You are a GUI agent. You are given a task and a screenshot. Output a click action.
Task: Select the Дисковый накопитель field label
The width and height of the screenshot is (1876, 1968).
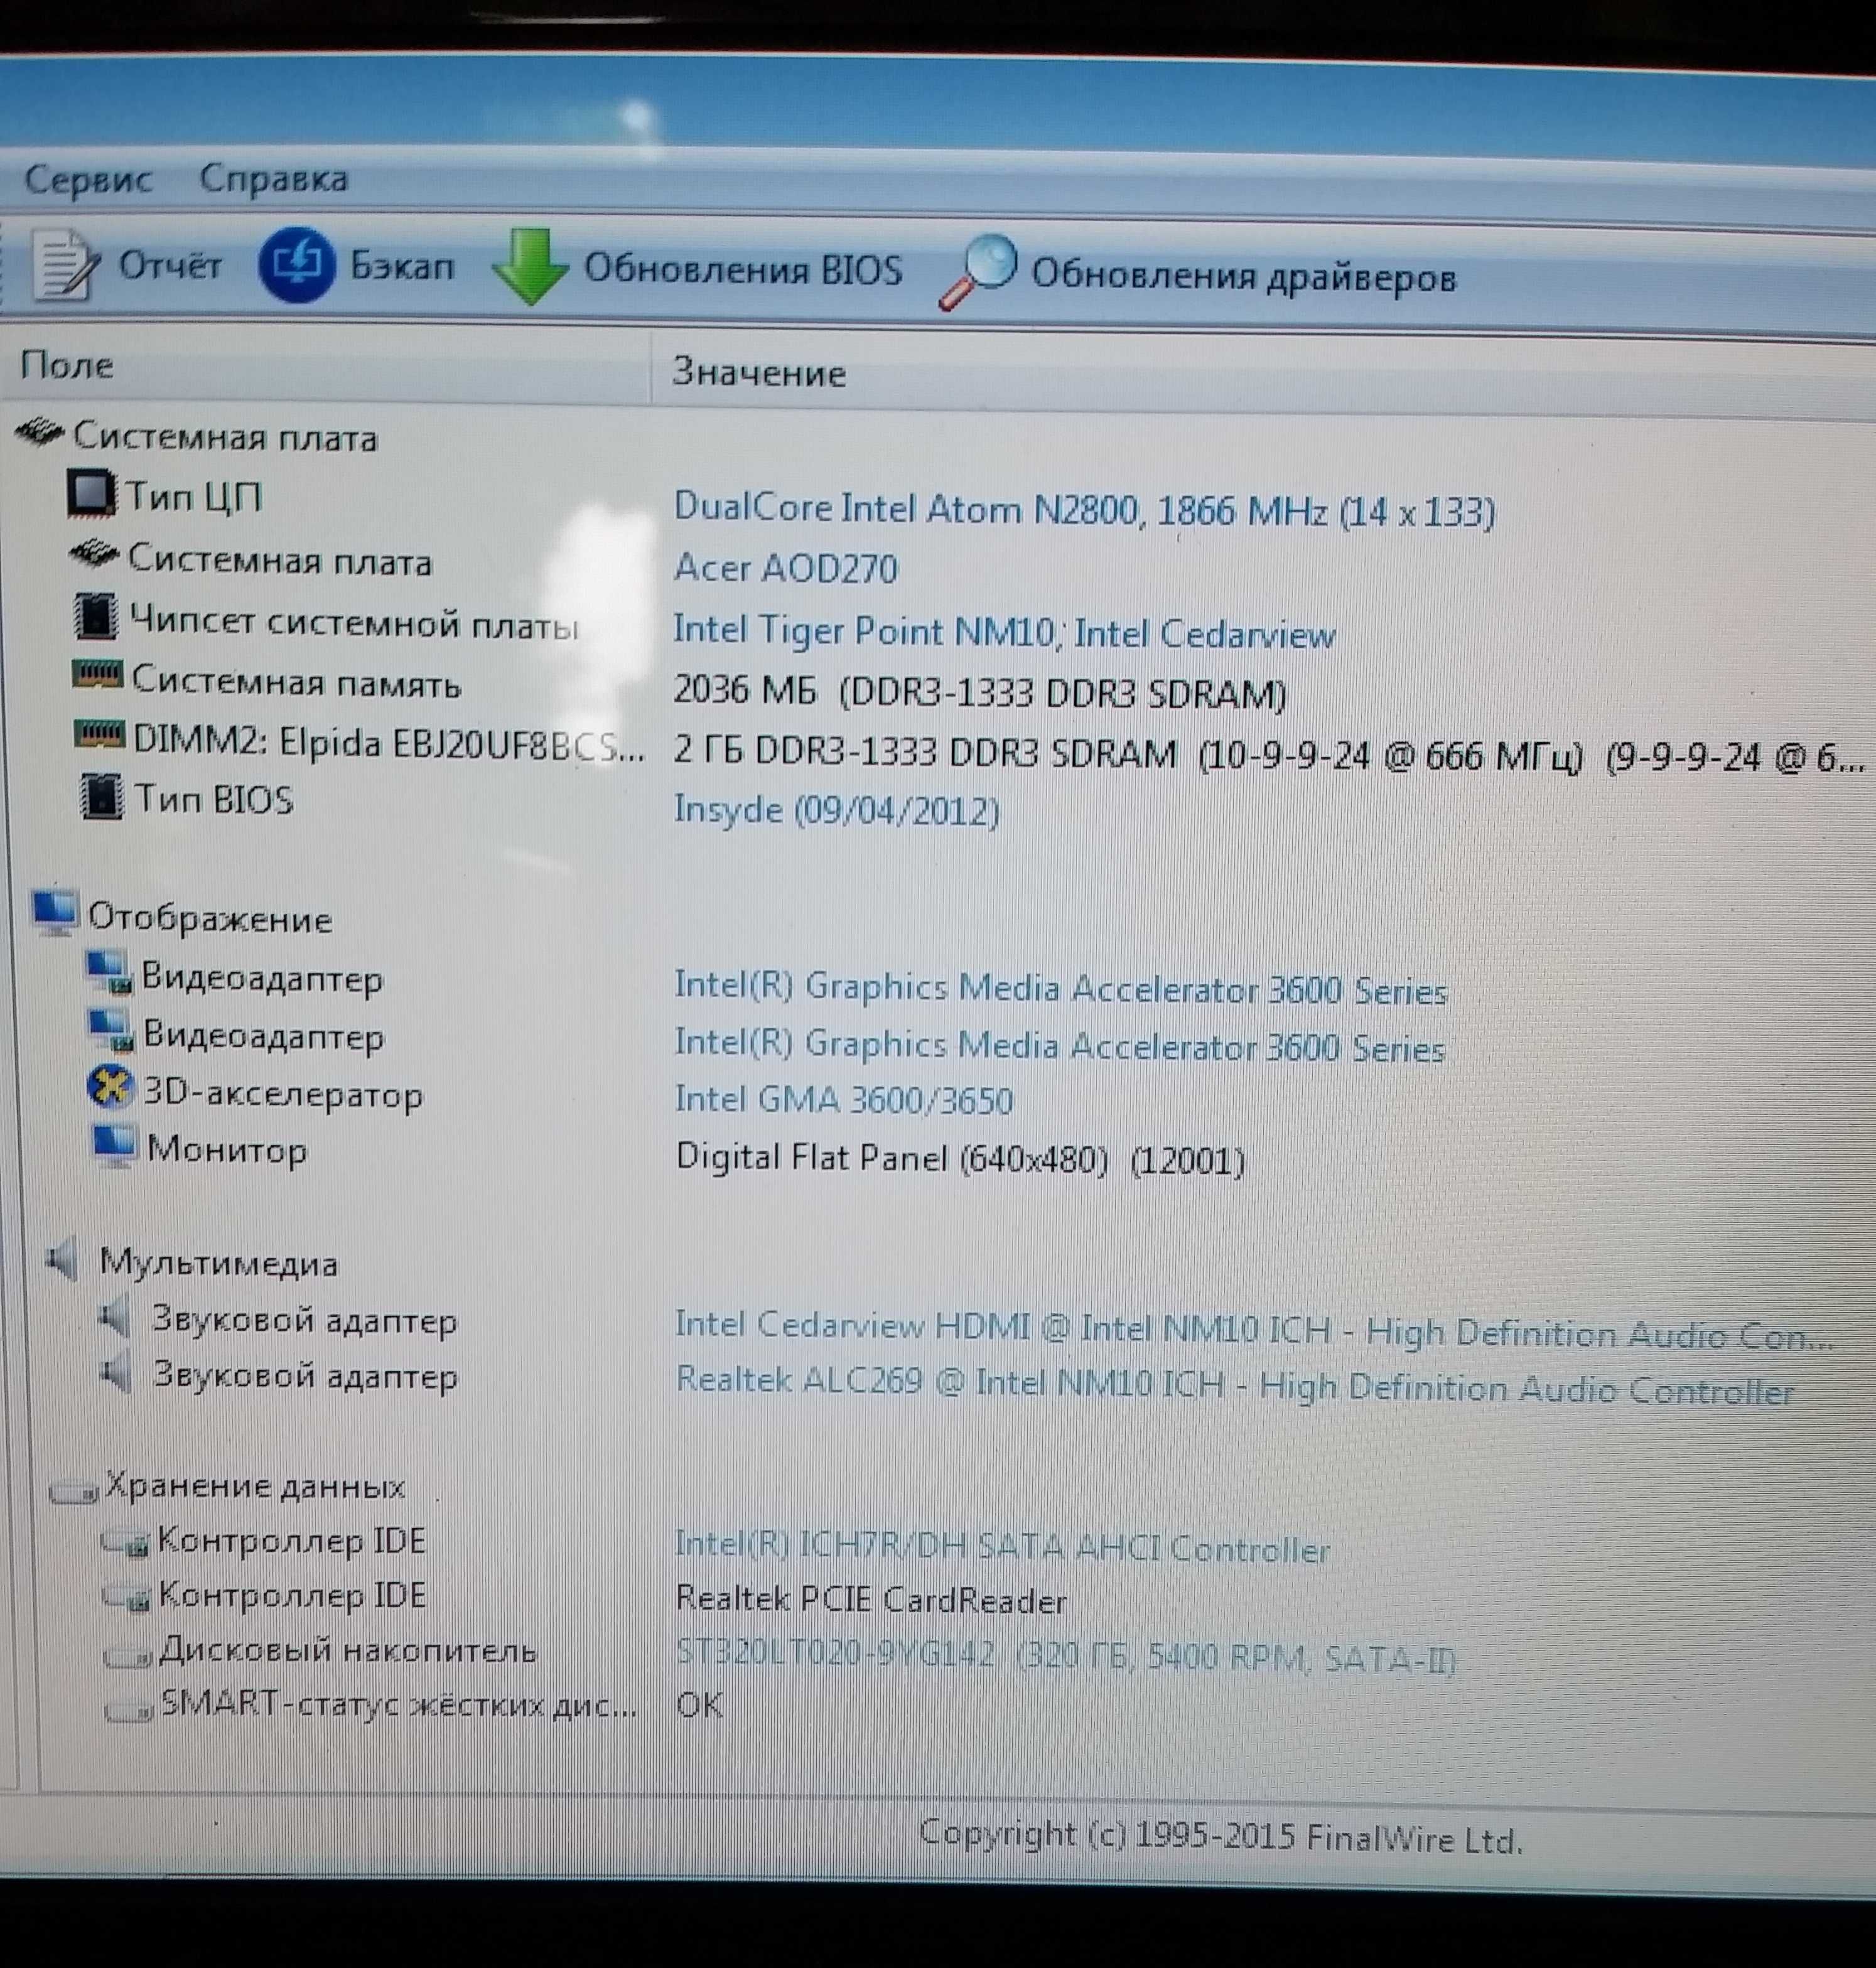click(x=348, y=1650)
